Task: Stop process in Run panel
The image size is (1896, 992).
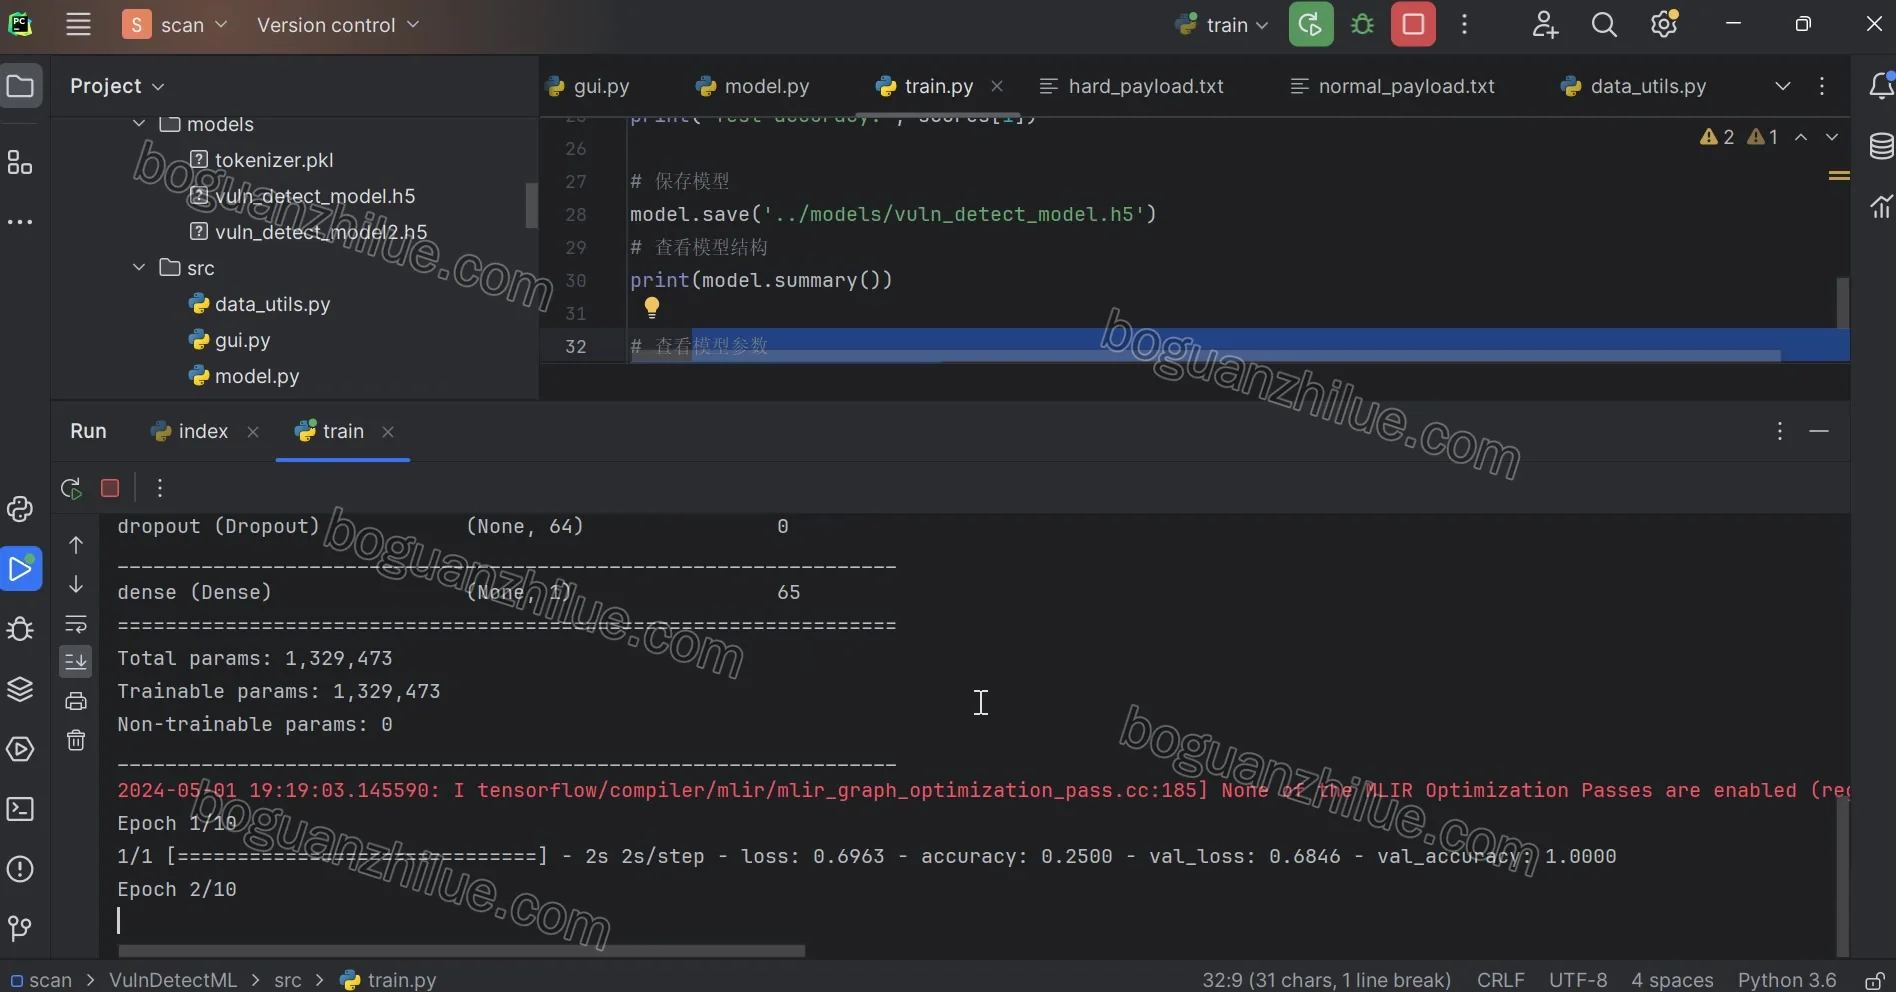Action: [x=110, y=488]
